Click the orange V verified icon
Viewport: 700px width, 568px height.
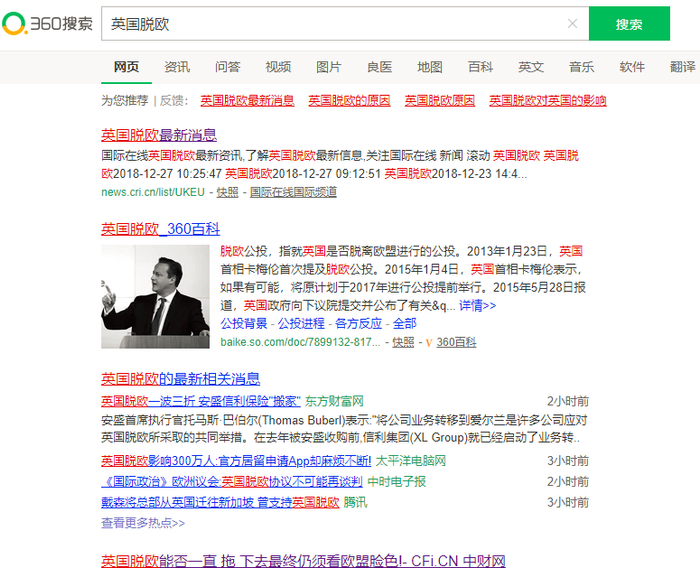point(429,343)
